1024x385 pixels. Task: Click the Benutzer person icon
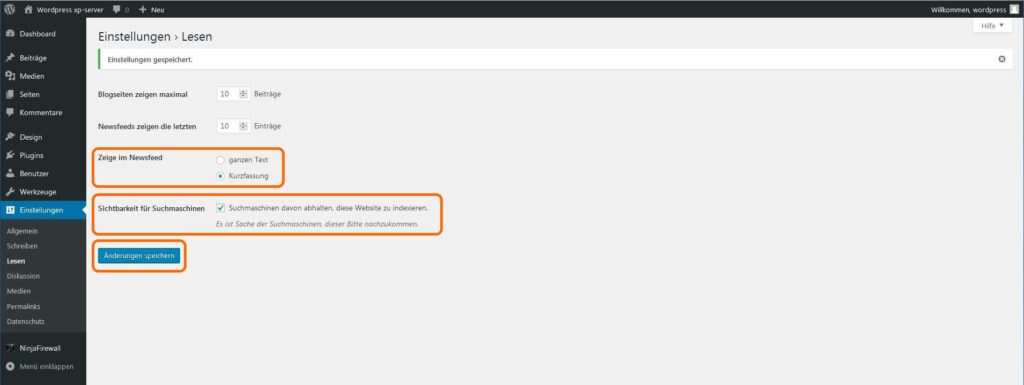[10, 174]
